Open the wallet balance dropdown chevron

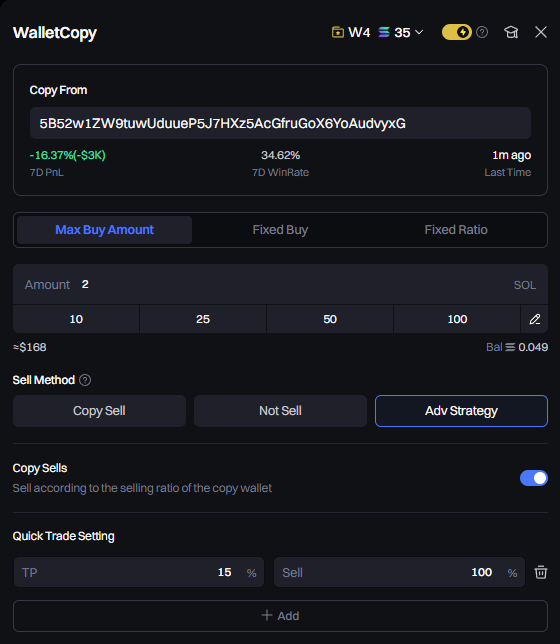pyautogui.click(x=419, y=32)
